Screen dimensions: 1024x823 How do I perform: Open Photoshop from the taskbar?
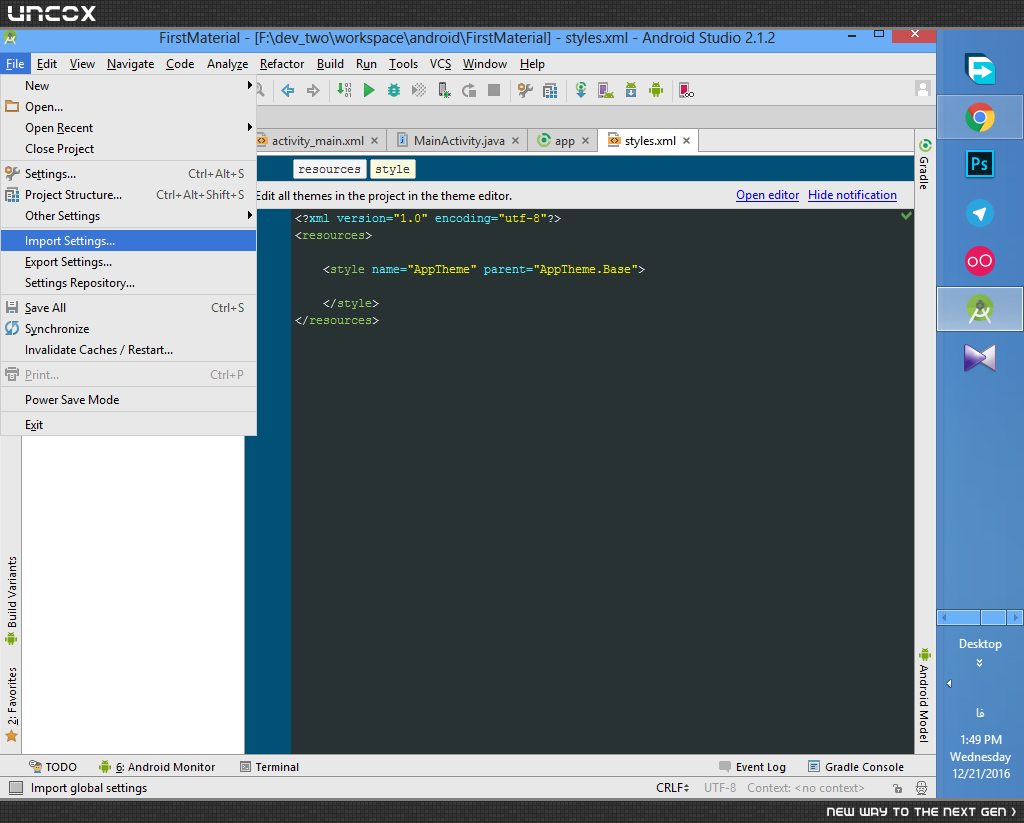980,163
